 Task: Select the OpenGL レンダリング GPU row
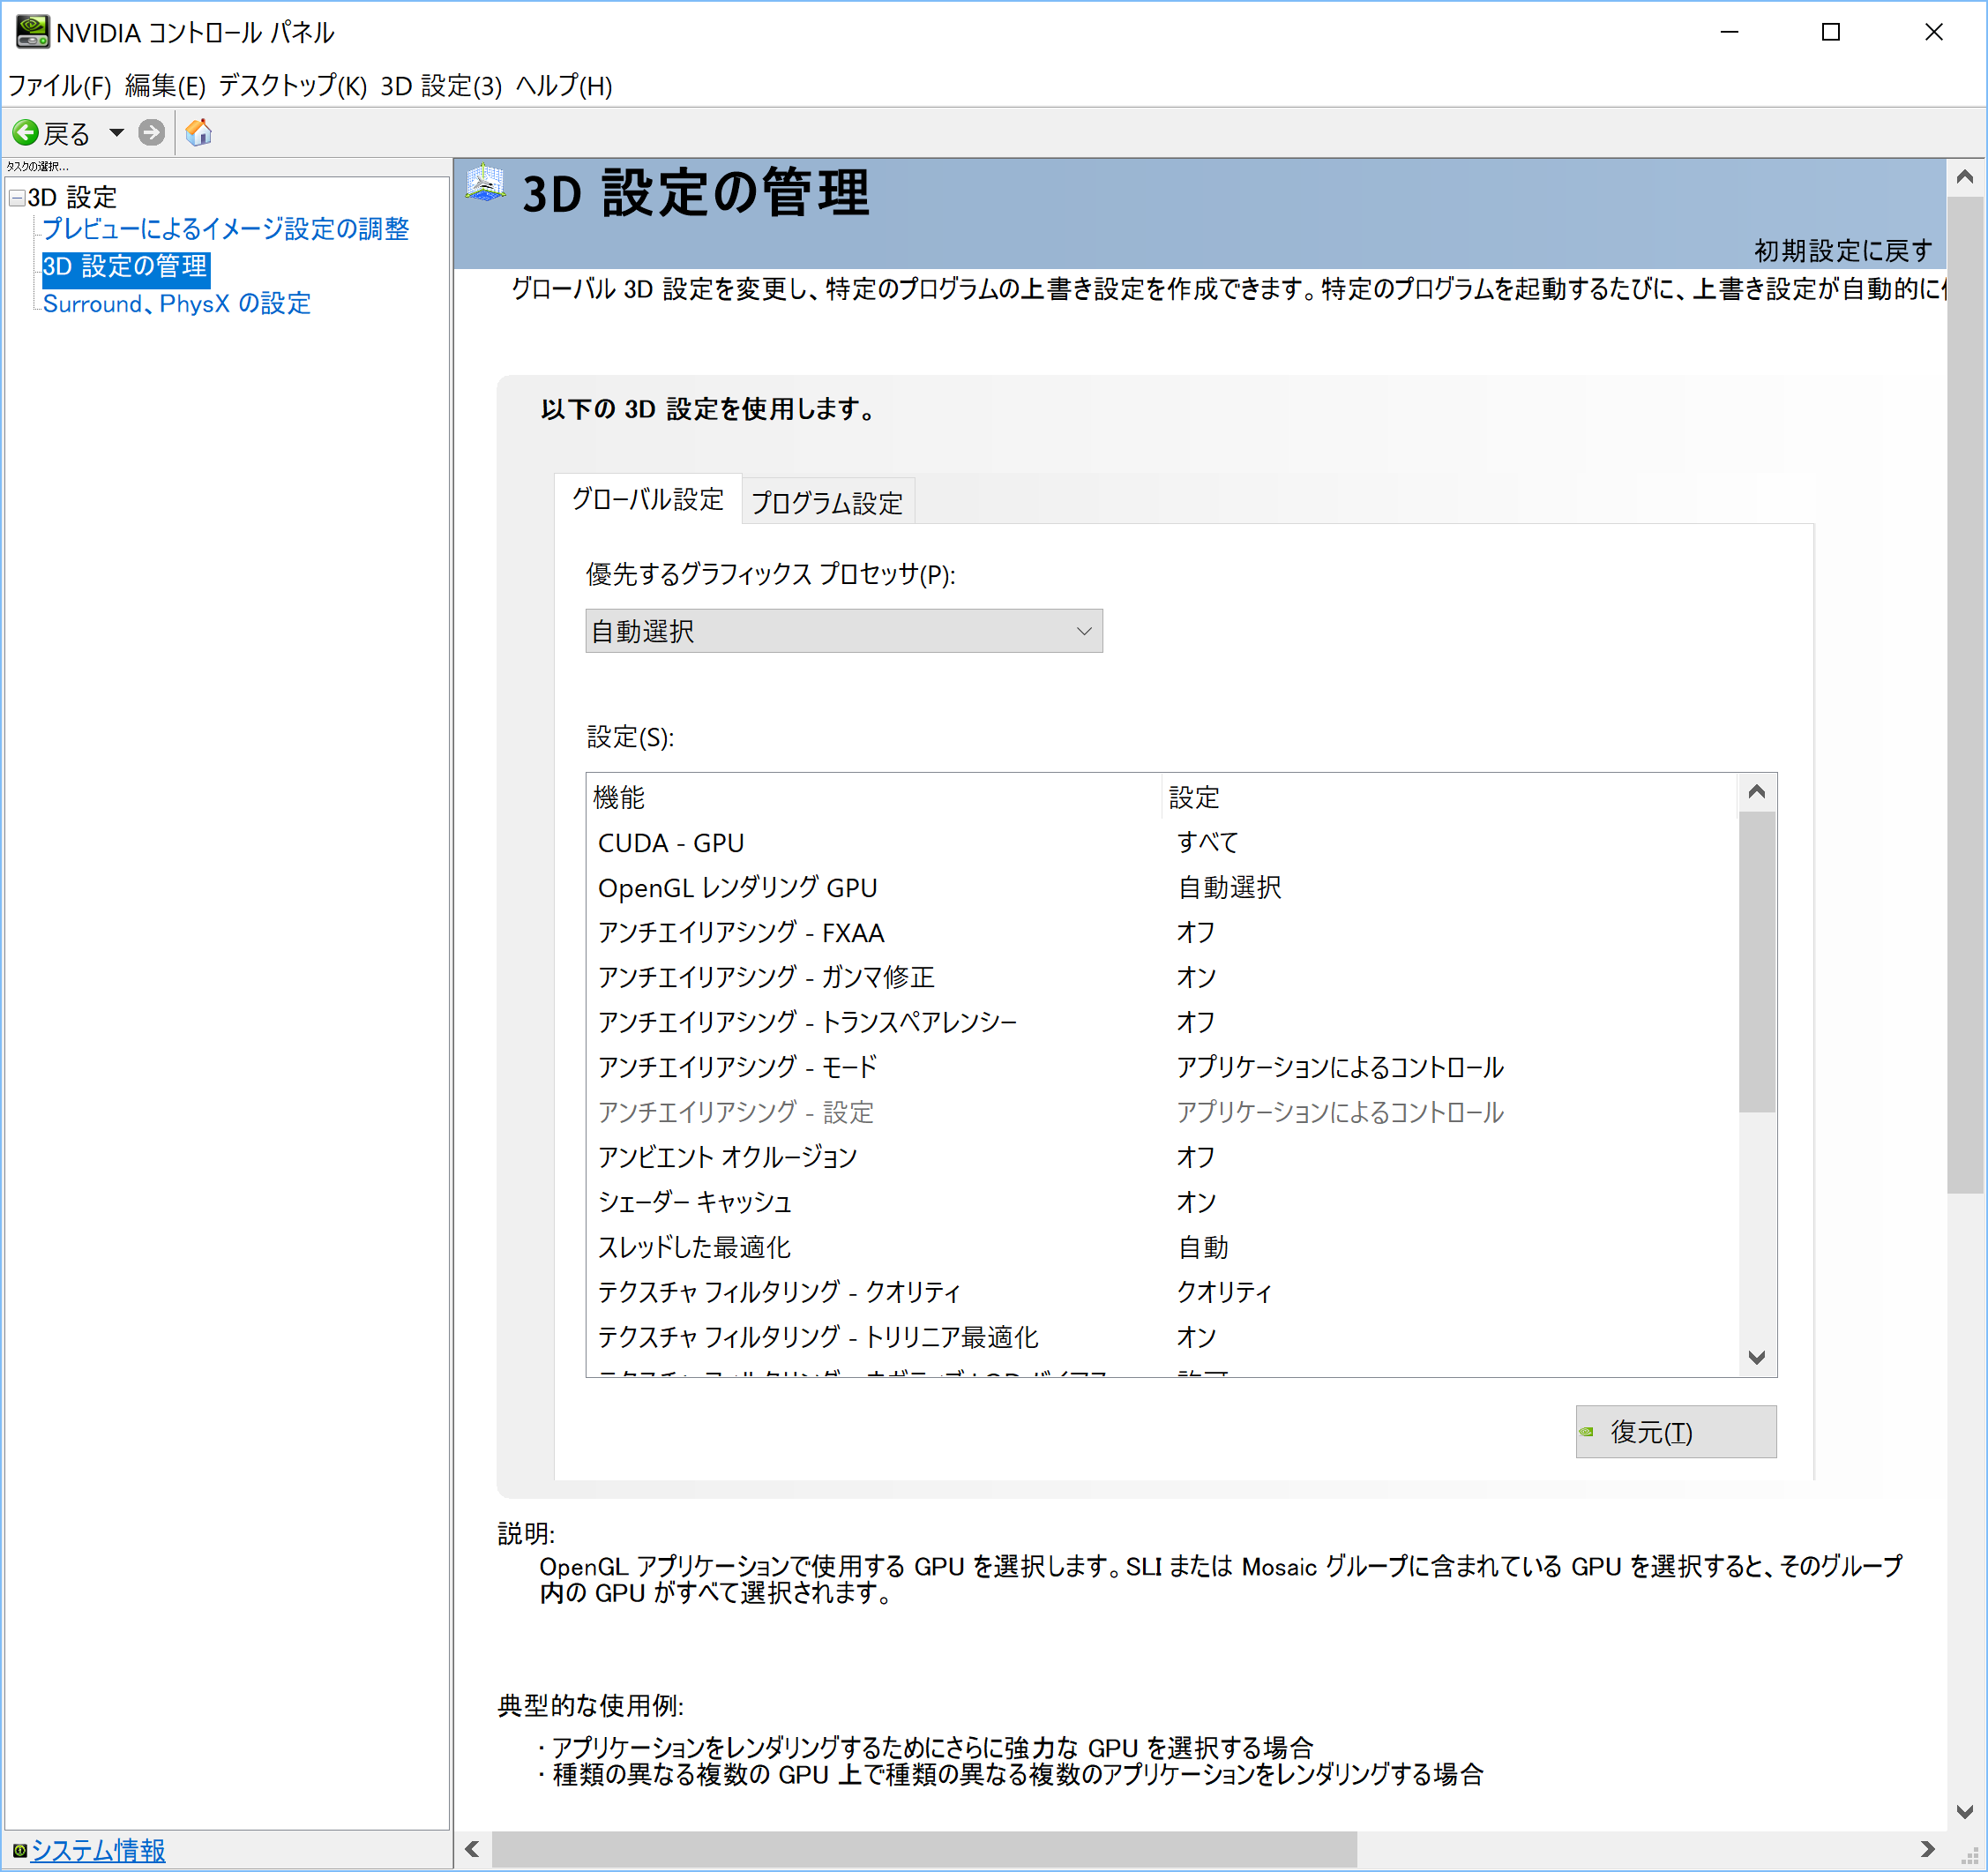(1162, 888)
